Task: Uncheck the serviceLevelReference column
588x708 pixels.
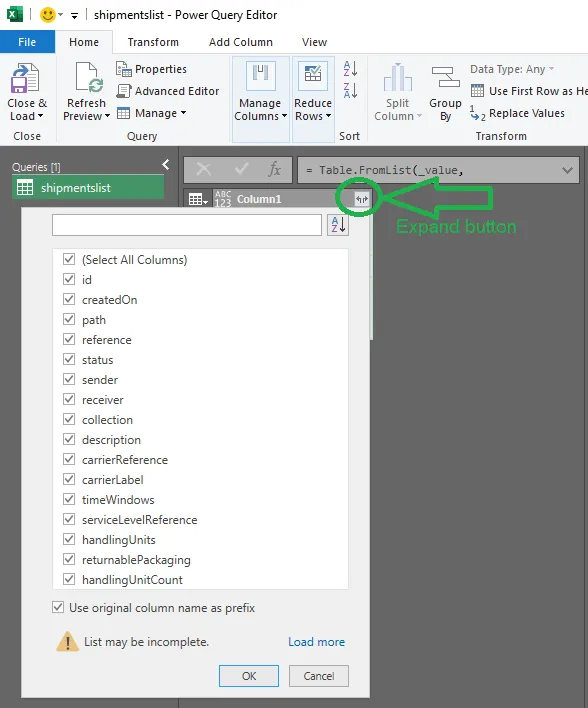Action: 69,519
